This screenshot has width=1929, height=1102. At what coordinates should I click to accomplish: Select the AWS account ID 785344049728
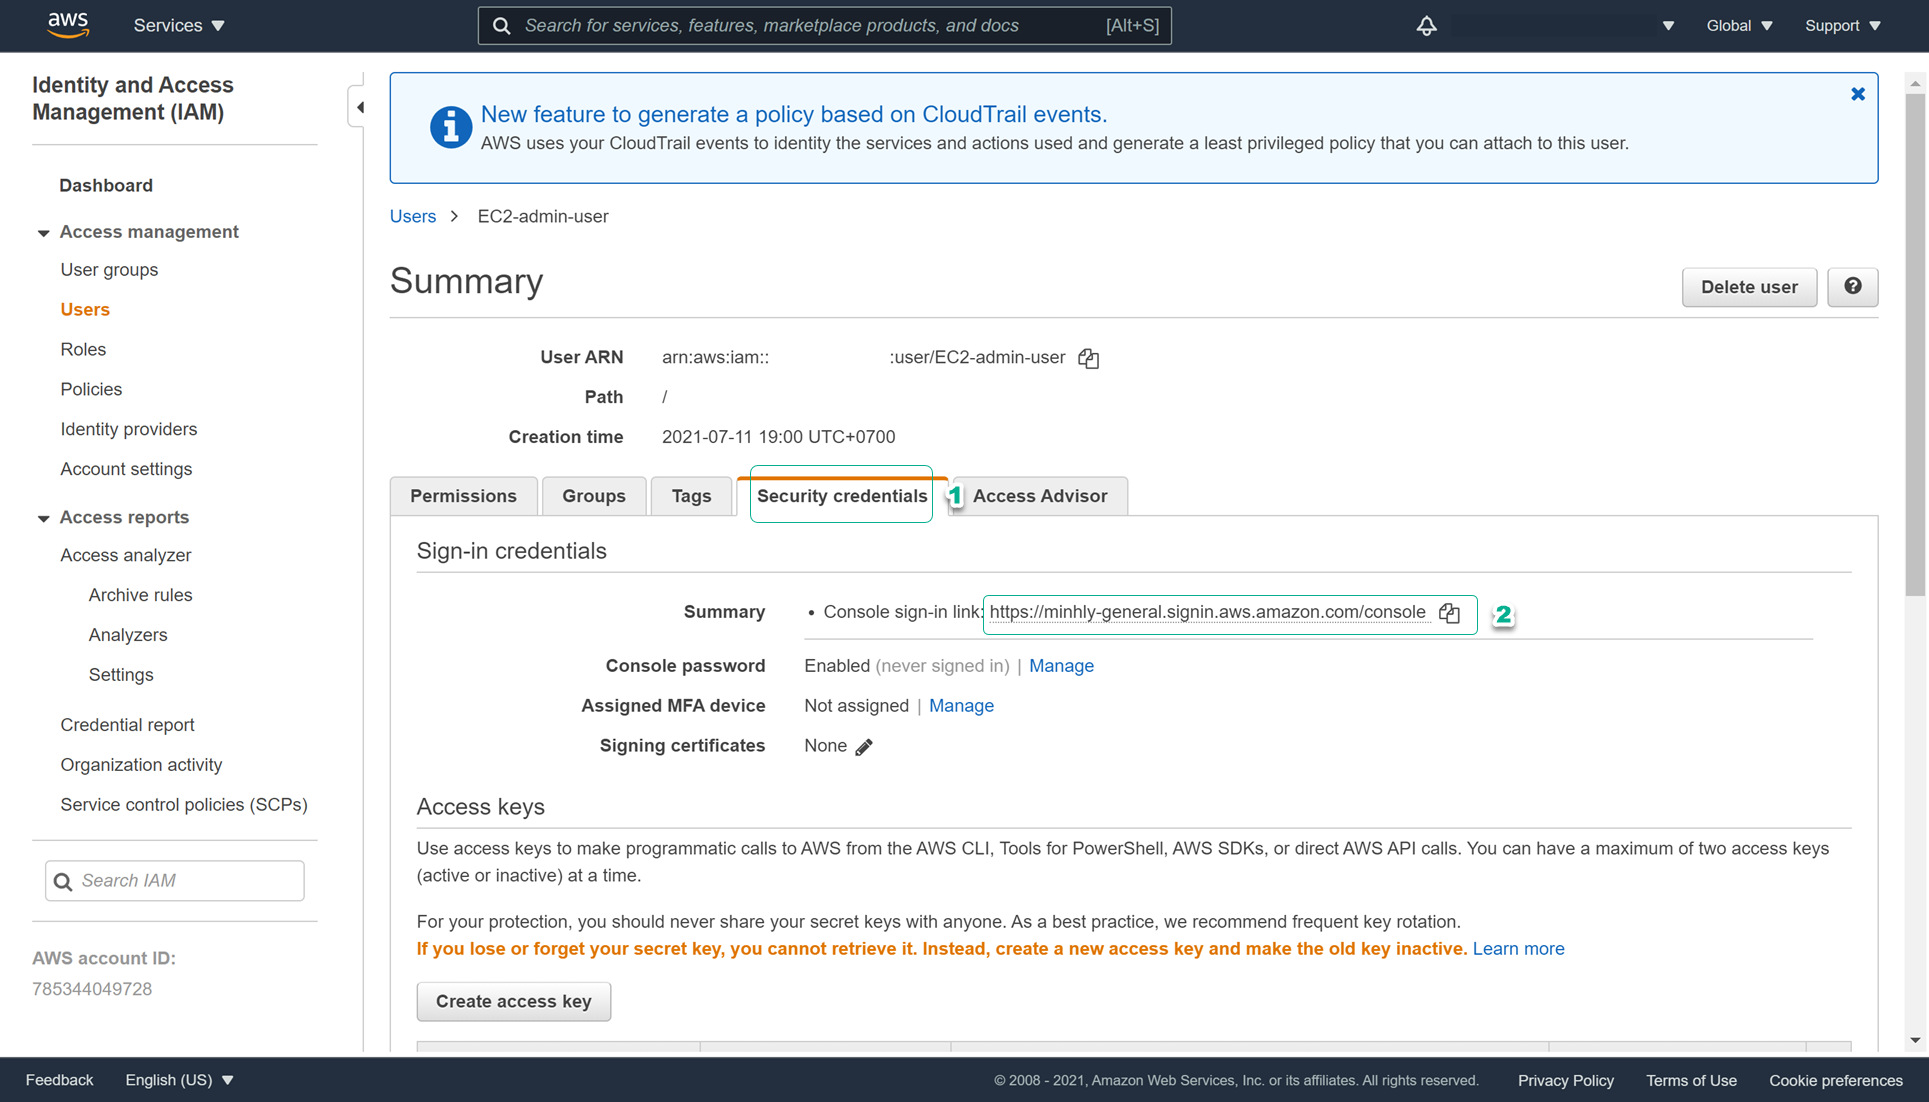coord(92,990)
